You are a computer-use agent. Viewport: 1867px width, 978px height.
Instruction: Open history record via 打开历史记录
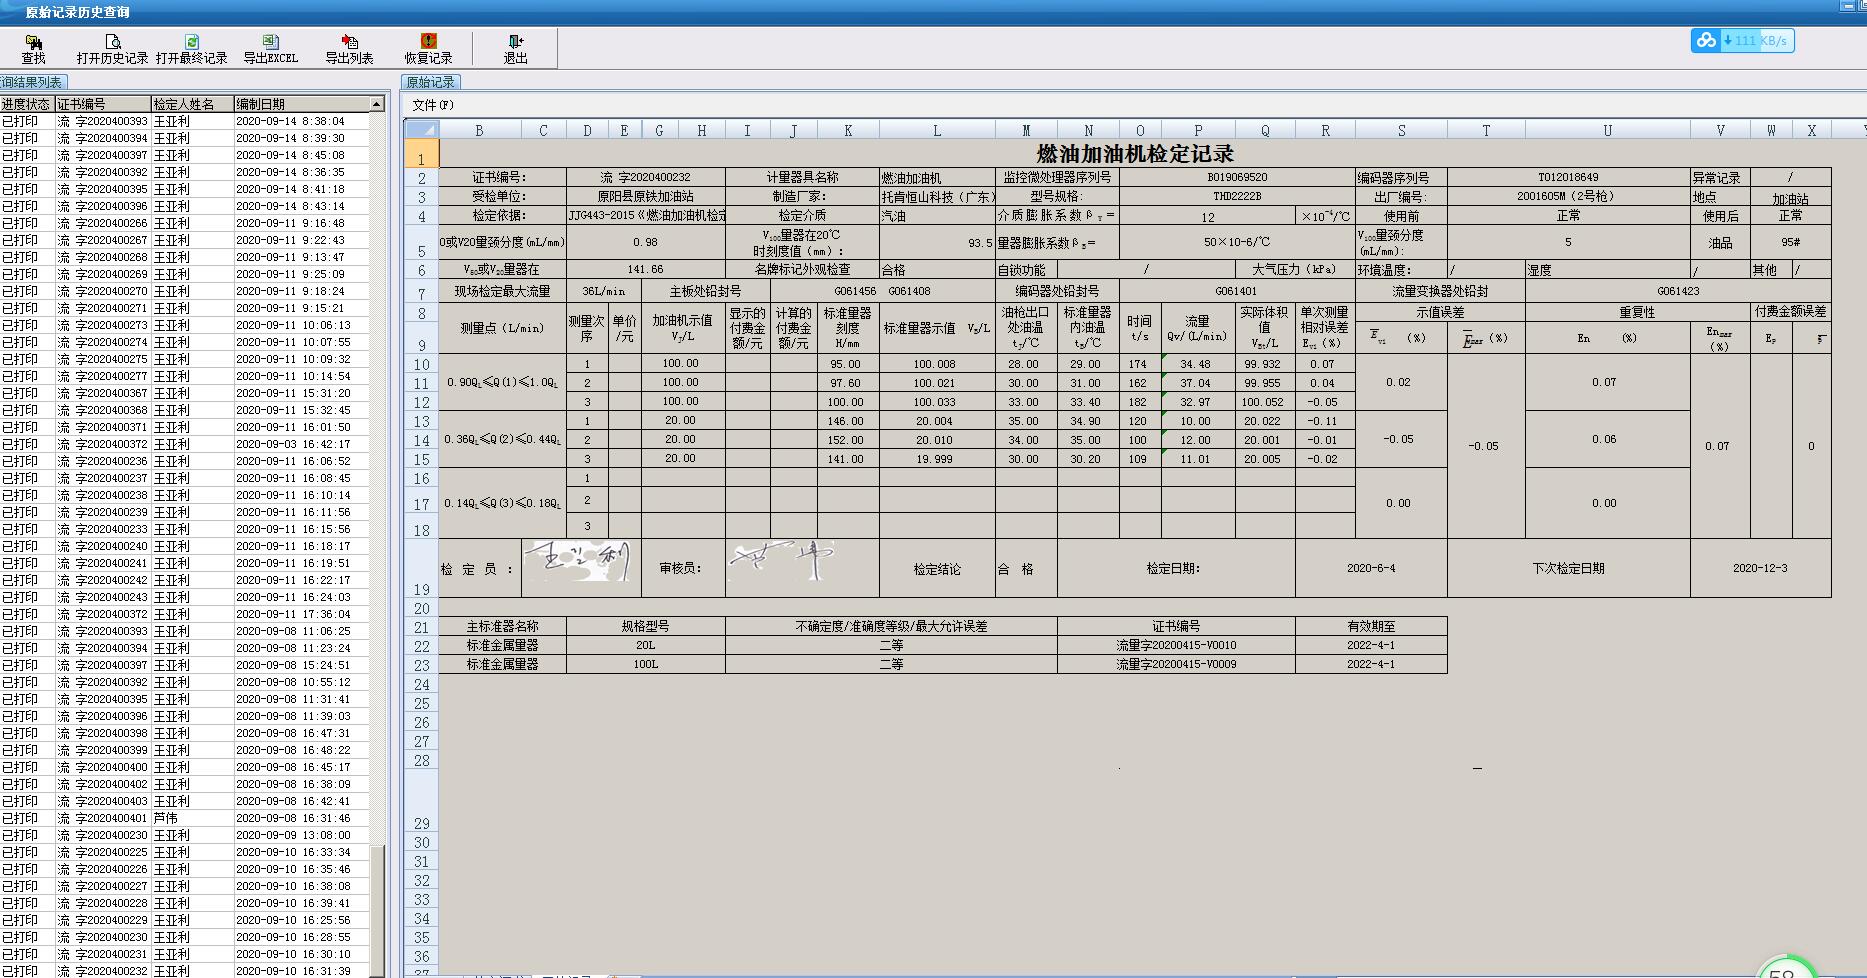112,48
